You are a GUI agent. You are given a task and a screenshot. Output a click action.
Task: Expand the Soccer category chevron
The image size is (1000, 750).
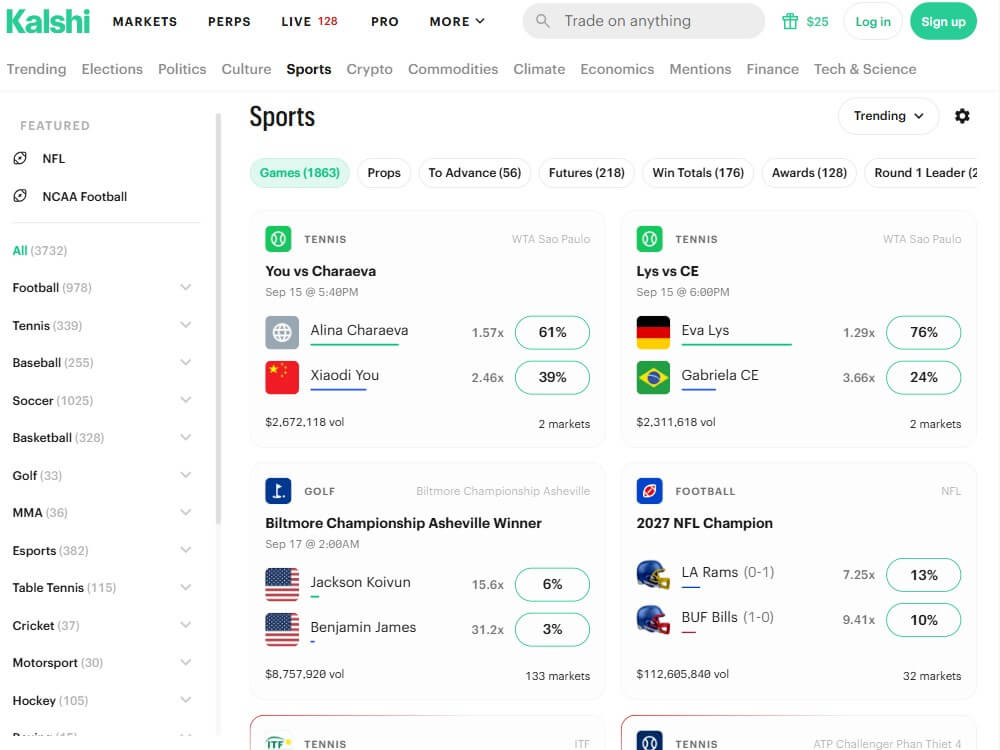tap(186, 400)
